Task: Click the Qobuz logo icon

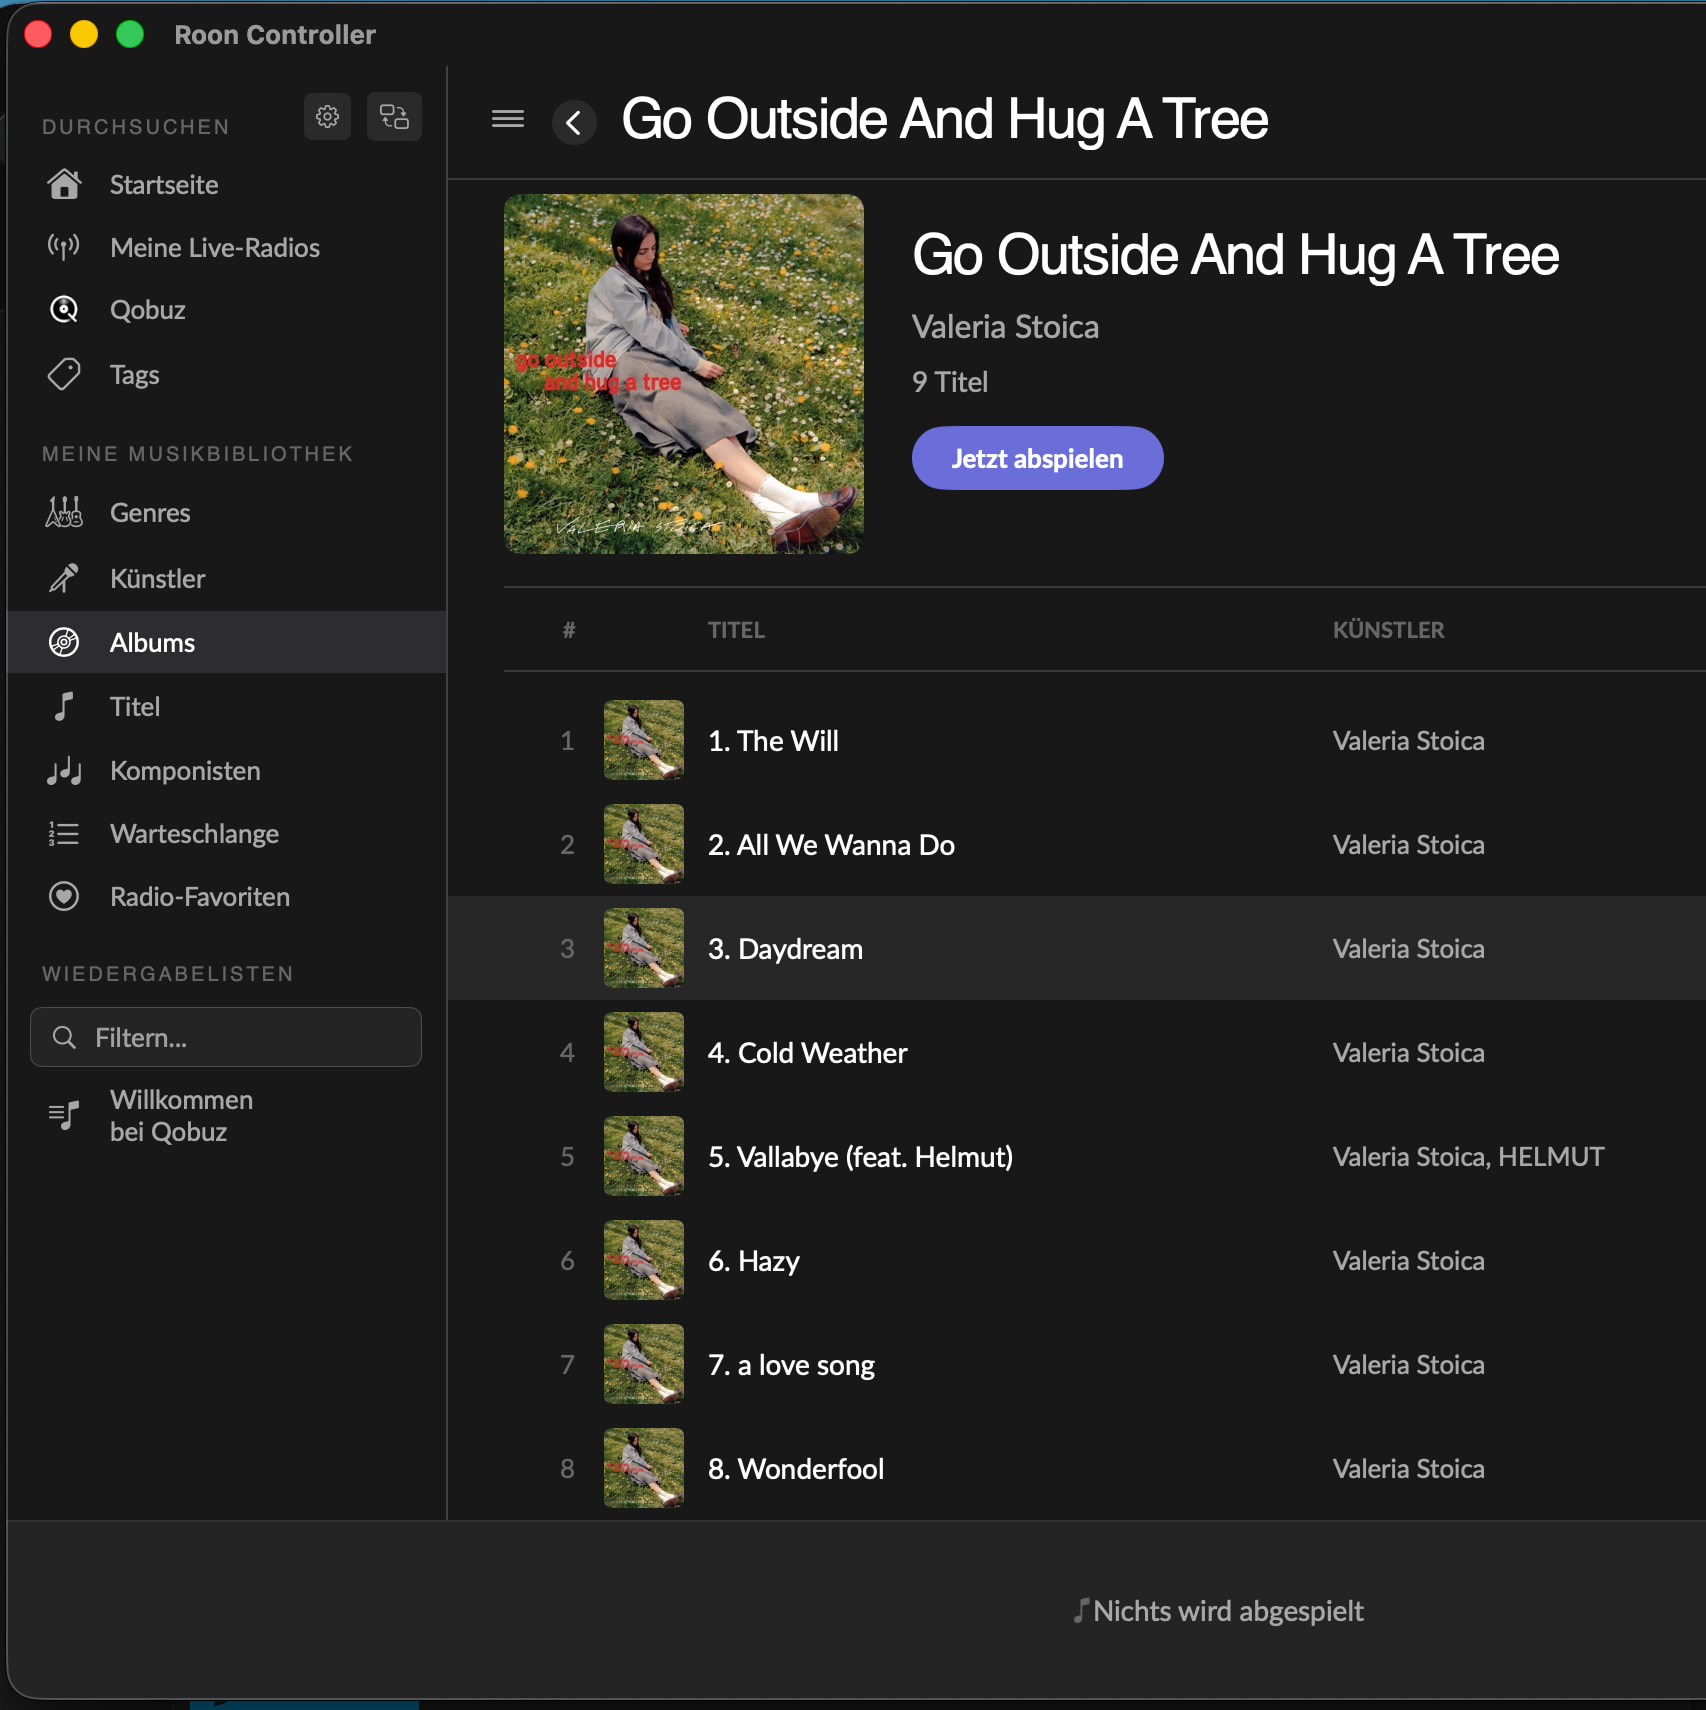Action: 64,310
